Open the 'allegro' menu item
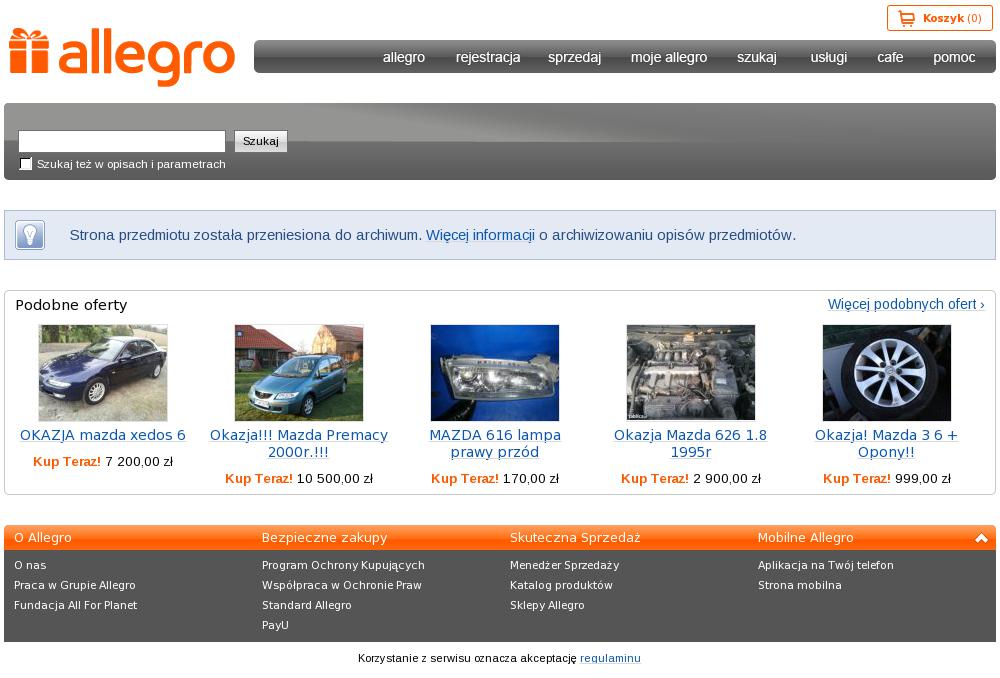Viewport: 1000px width, 678px height. click(404, 57)
